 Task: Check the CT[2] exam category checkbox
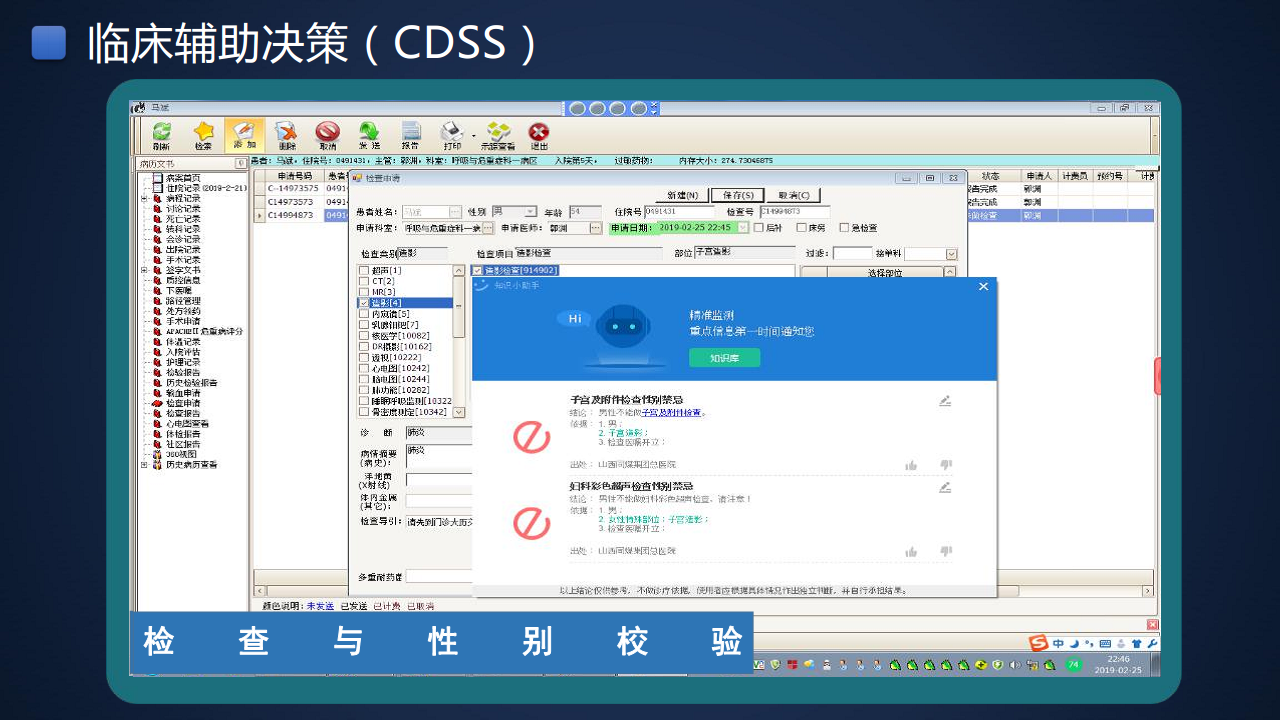pyautogui.click(x=363, y=282)
